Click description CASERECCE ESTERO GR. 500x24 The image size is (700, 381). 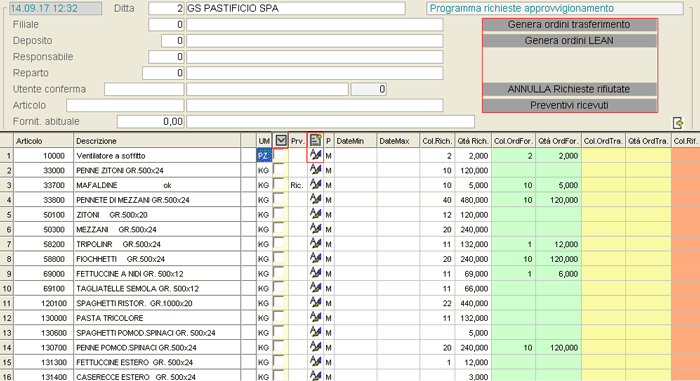(x=136, y=377)
